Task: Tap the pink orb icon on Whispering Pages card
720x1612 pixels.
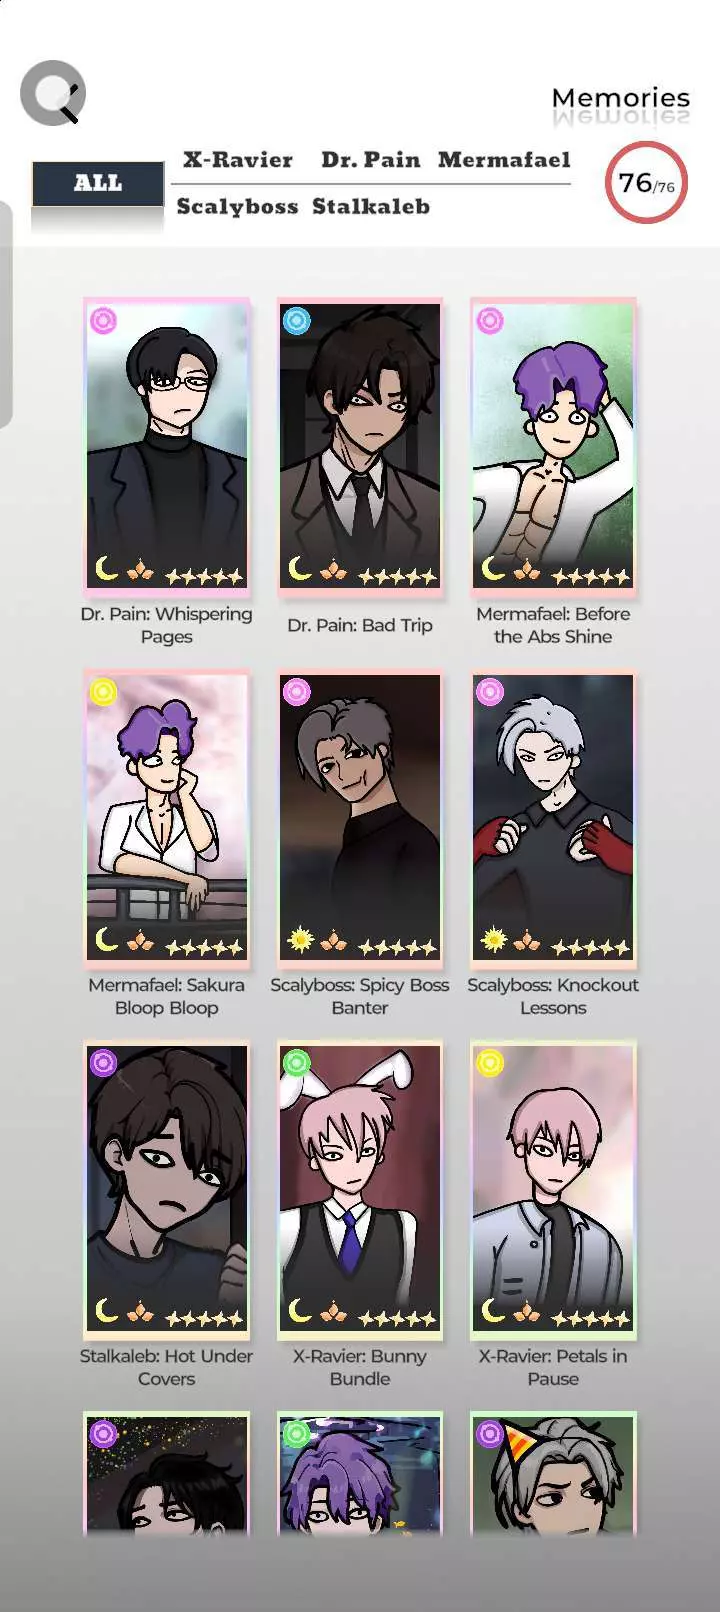Action: coord(103,321)
